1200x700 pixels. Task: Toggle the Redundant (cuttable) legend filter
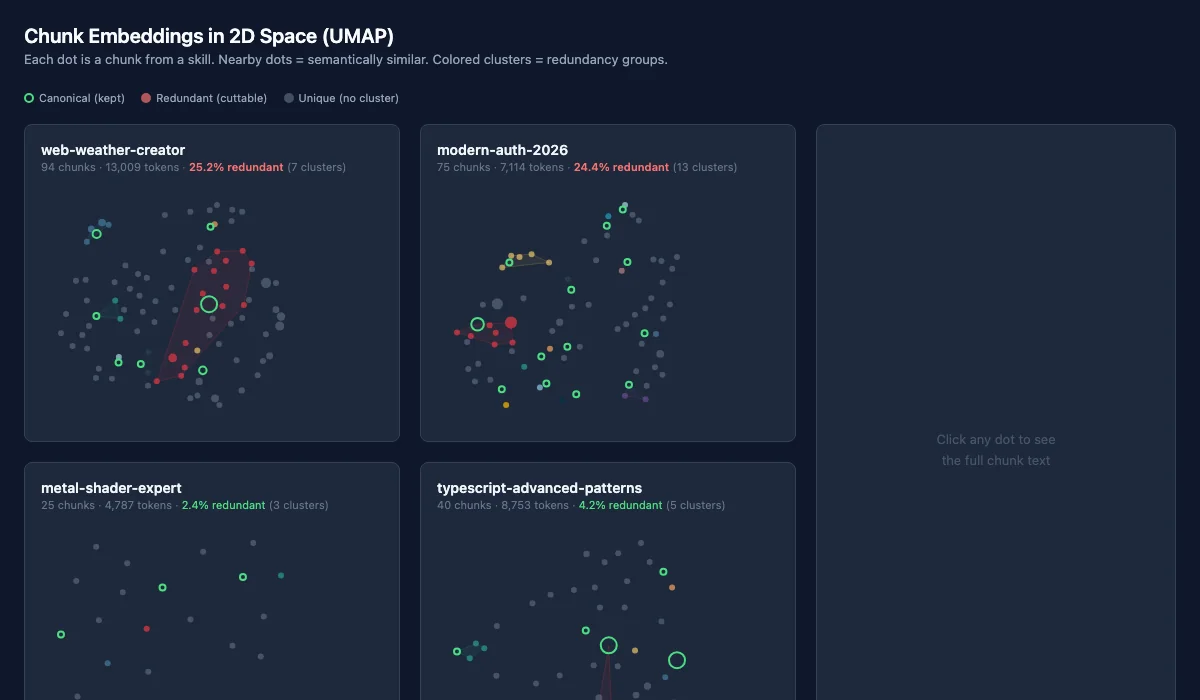[x=203, y=98]
